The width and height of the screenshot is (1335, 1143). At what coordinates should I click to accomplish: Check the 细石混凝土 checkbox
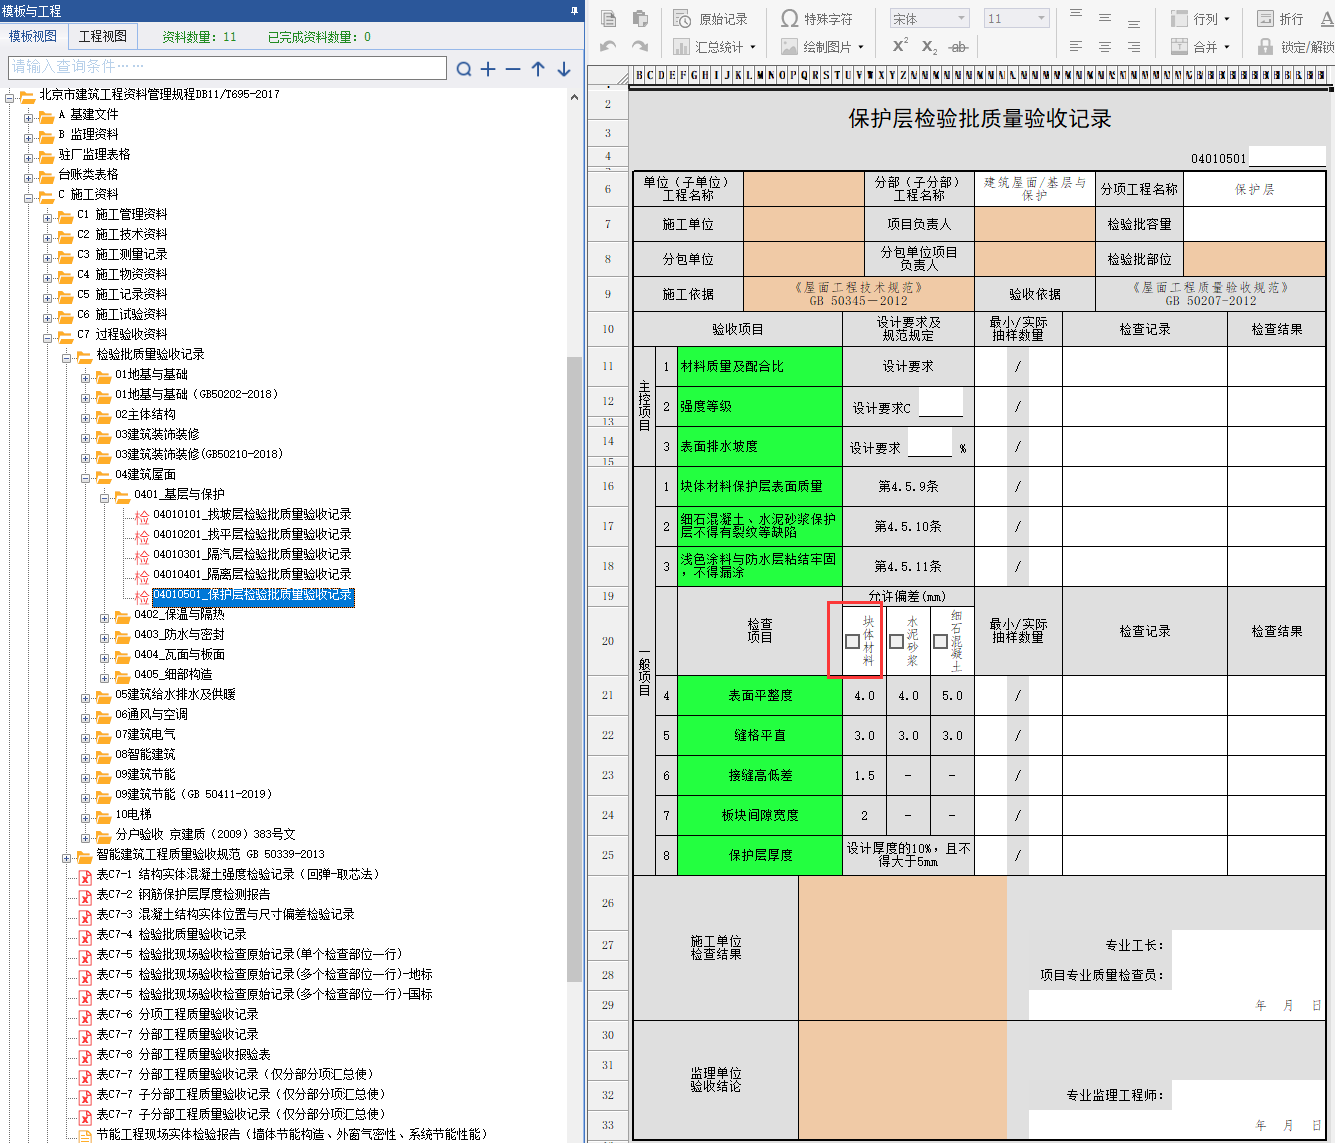[940, 641]
